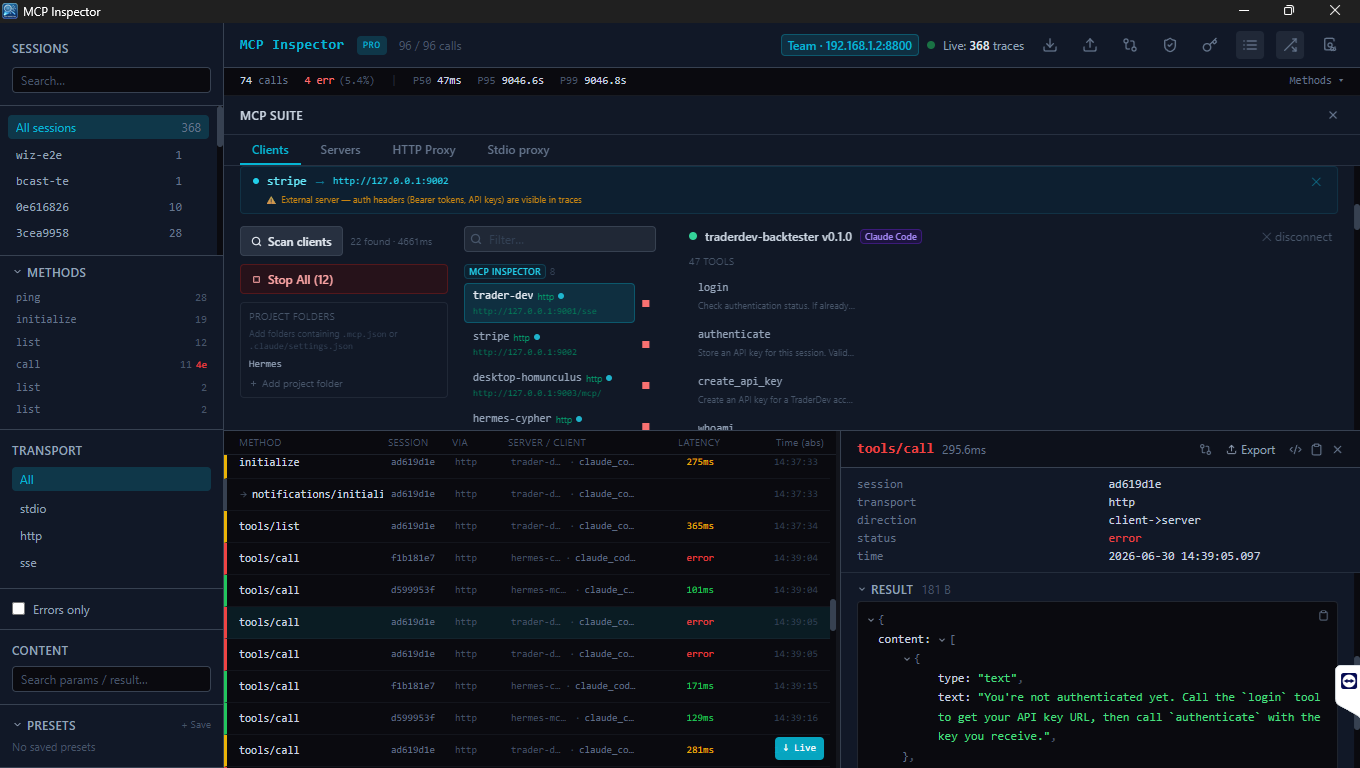Close the MCP Suite panel
This screenshot has height=768, width=1360.
1332,116
